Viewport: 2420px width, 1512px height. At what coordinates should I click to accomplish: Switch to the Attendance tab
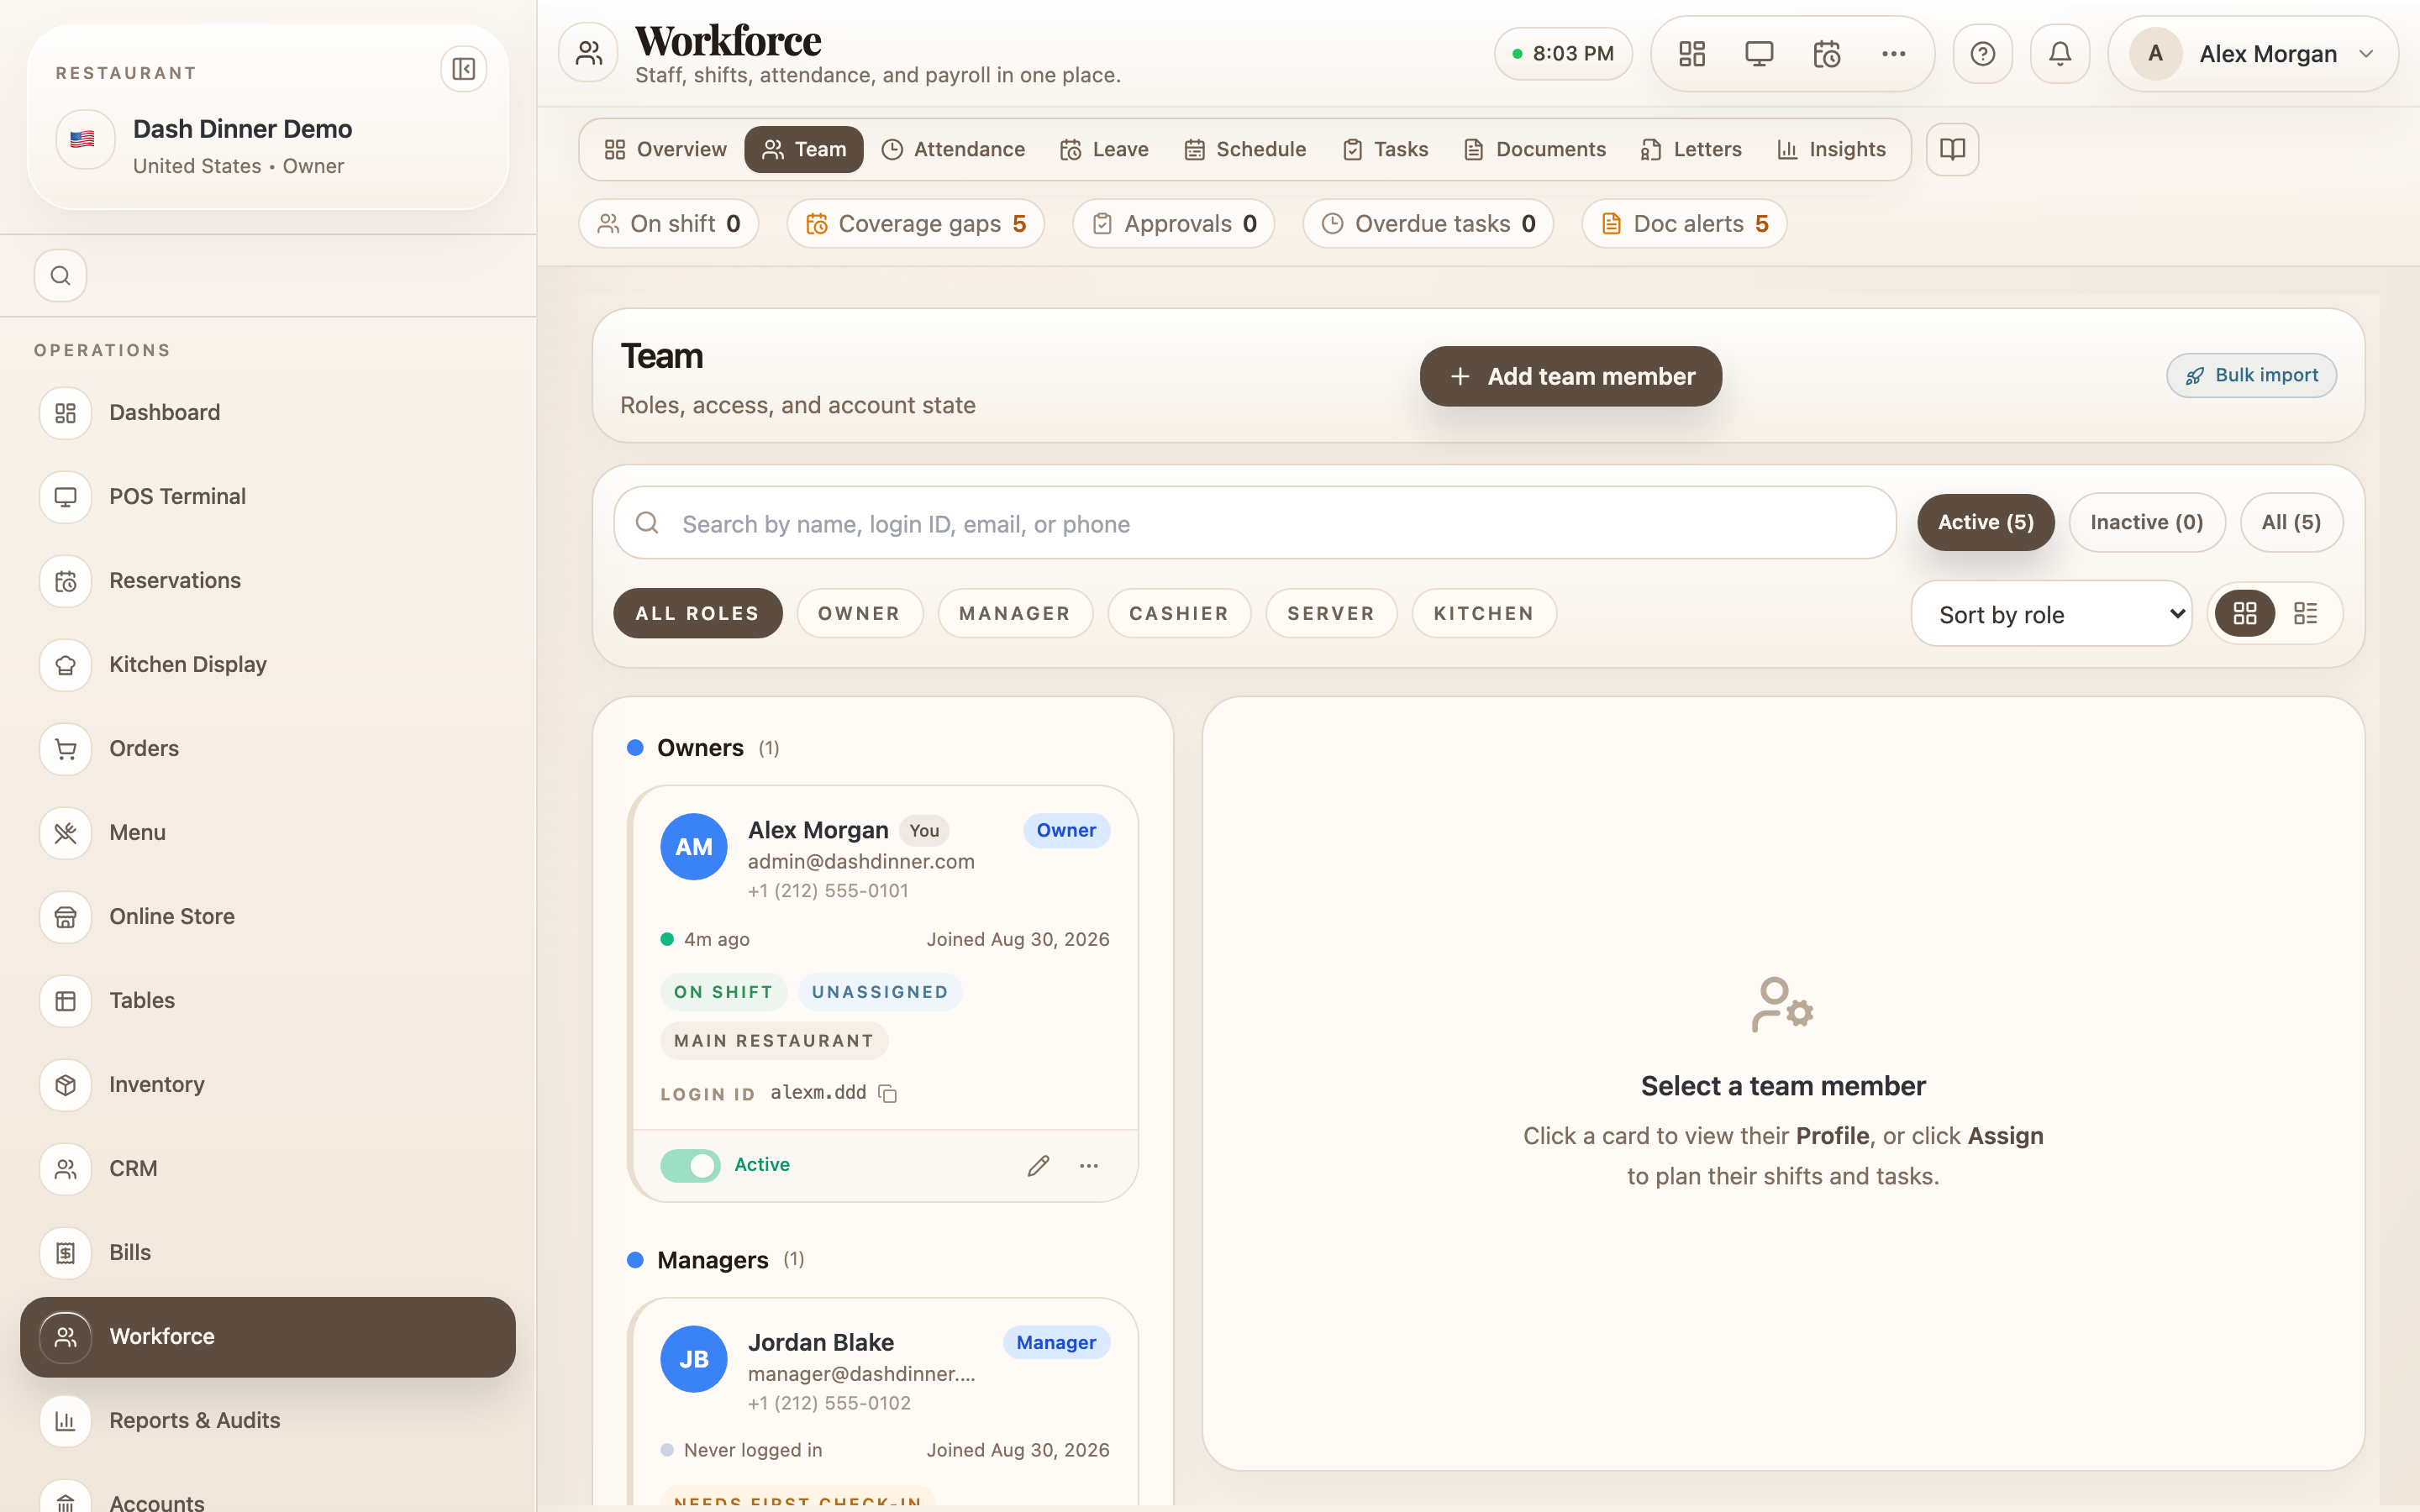click(x=953, y=149)
